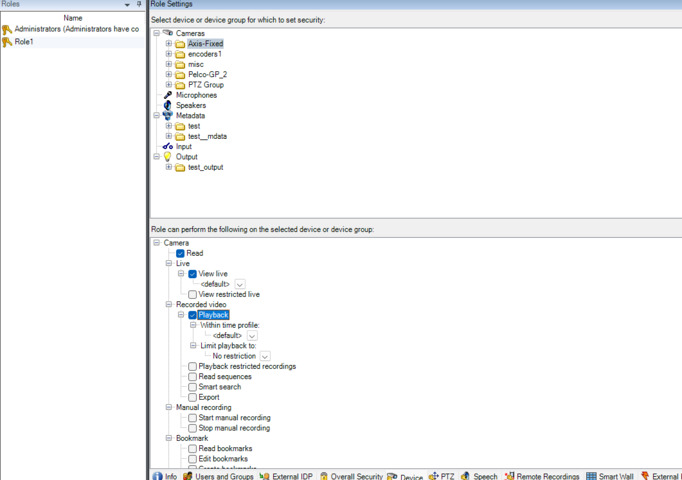Uncheck the camera Read checkbox
The height and width of the screenshot is (480, 682).
point(181,253)
